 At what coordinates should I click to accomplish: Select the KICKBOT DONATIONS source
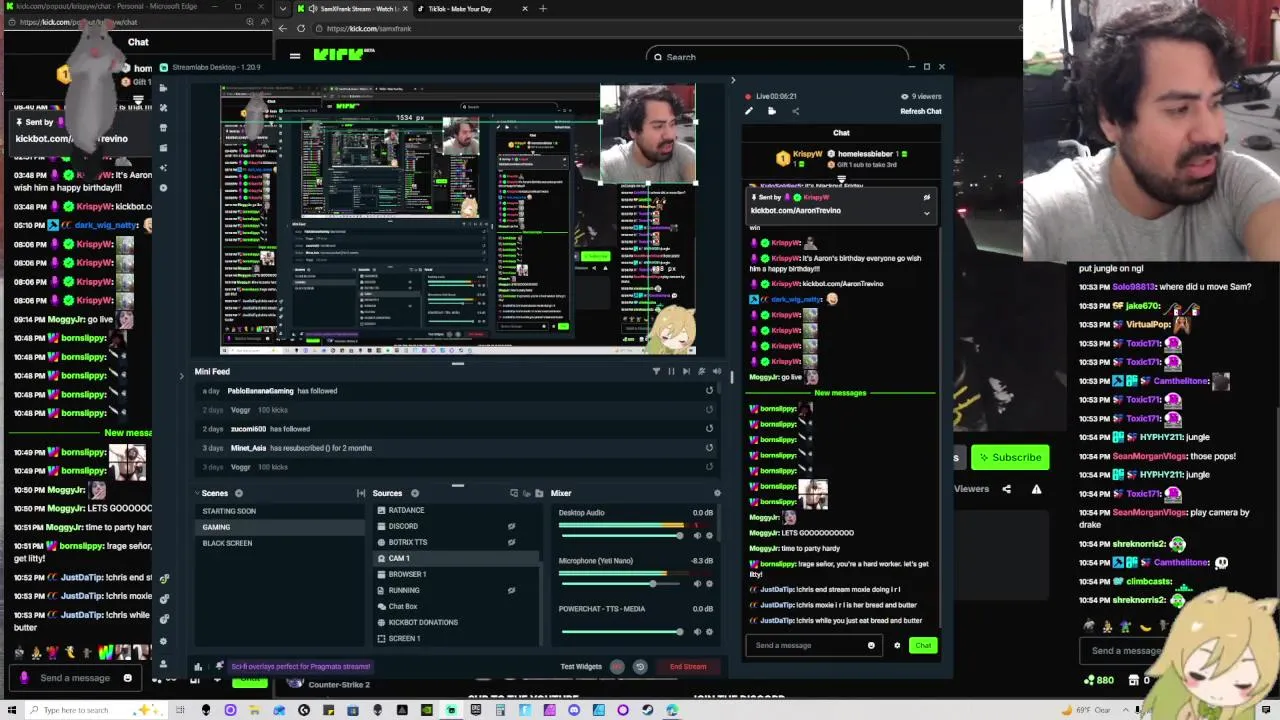tap(455, 622)
